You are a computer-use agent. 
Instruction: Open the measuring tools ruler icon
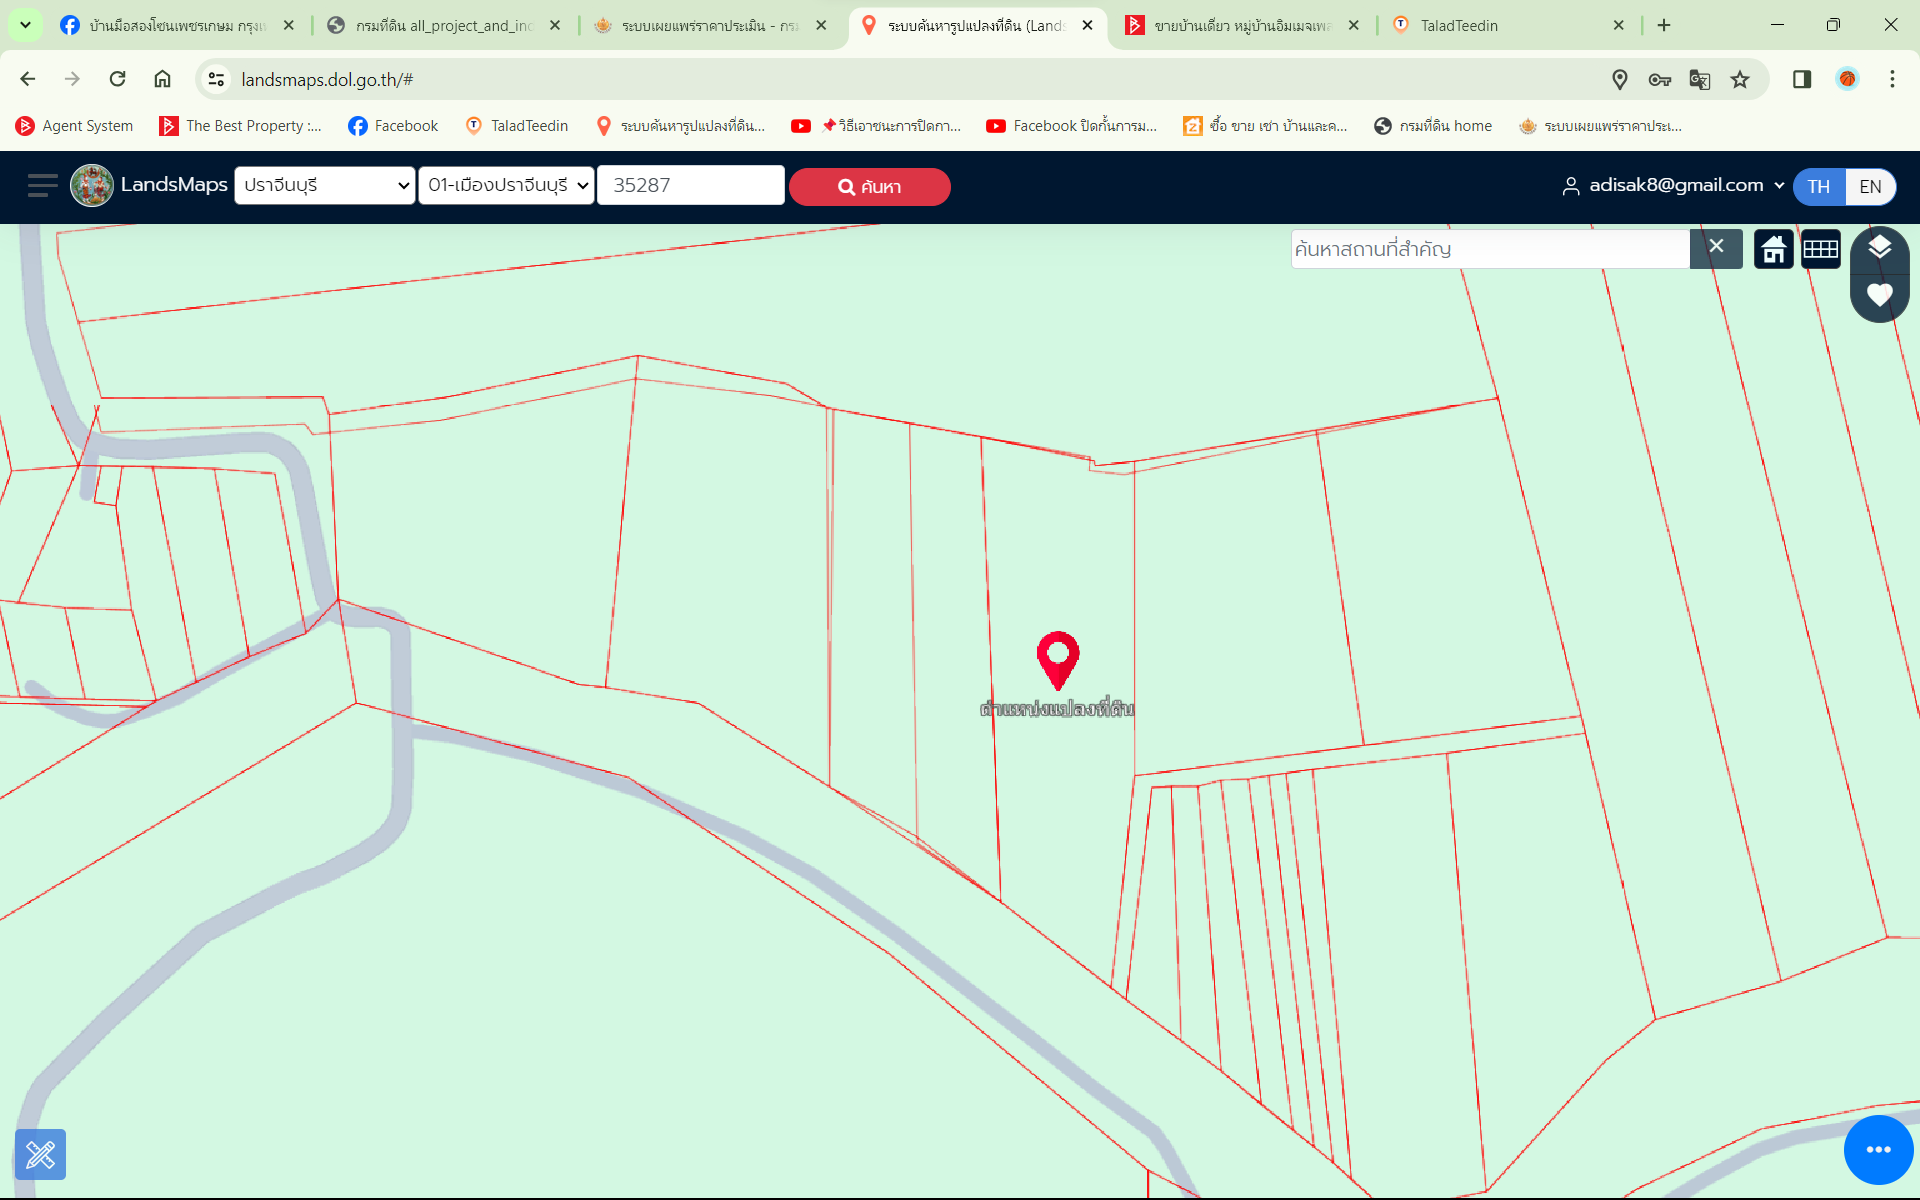click(x=40, y=1154)
